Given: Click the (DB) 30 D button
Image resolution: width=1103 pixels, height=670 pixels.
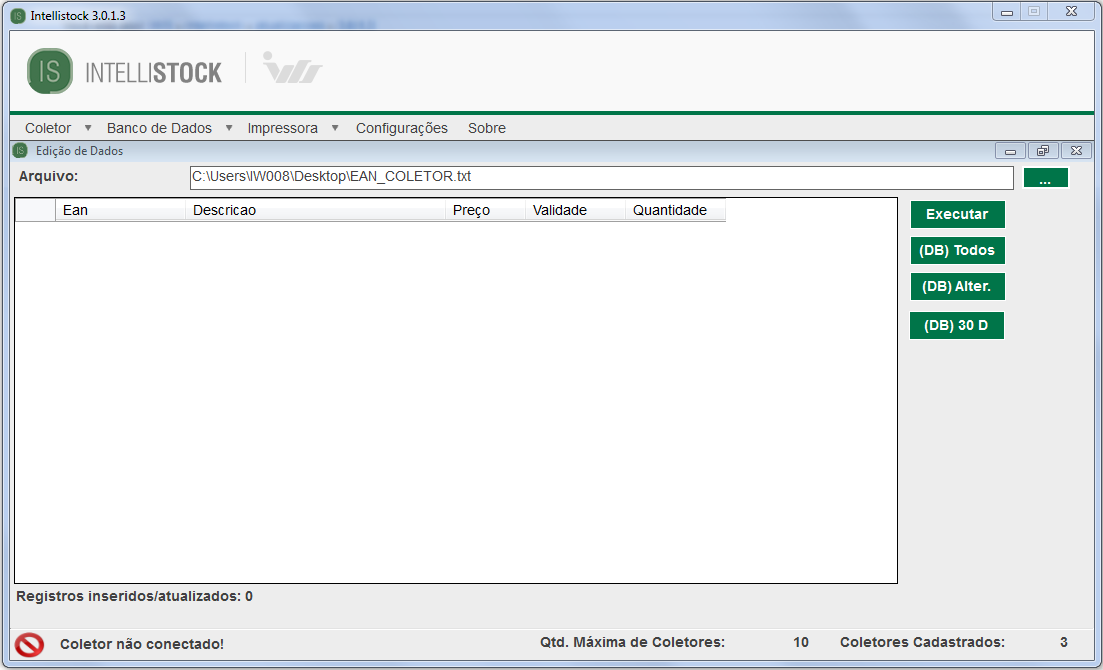Looking at the screenshot, I should 957,325.
